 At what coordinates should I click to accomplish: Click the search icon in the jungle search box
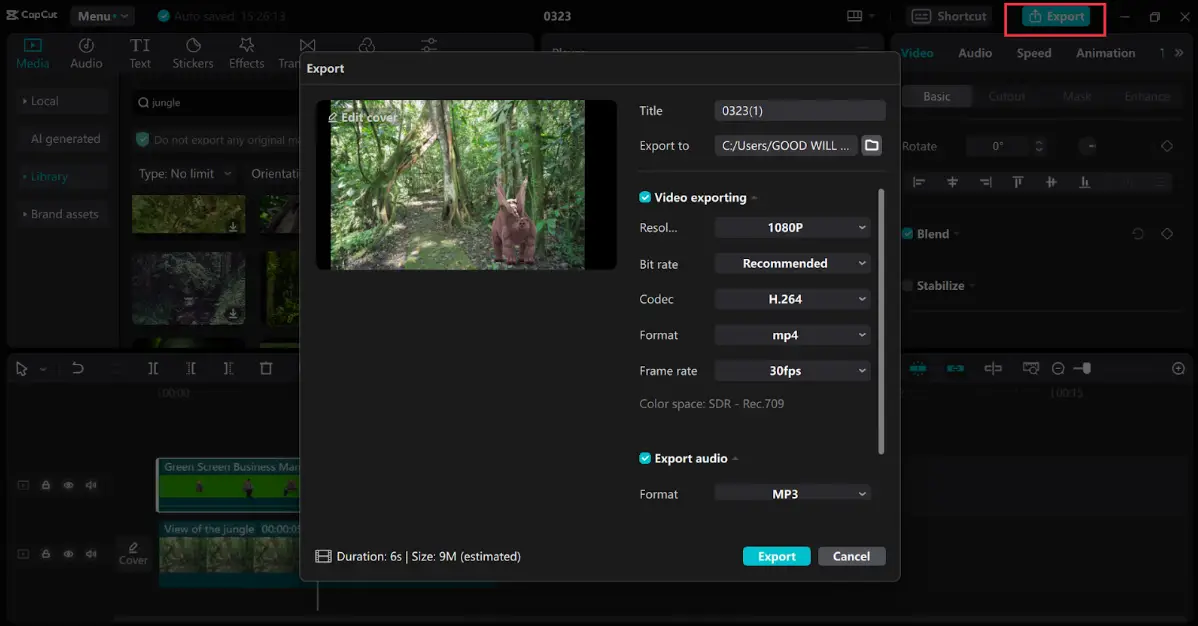tap(143, 102)
